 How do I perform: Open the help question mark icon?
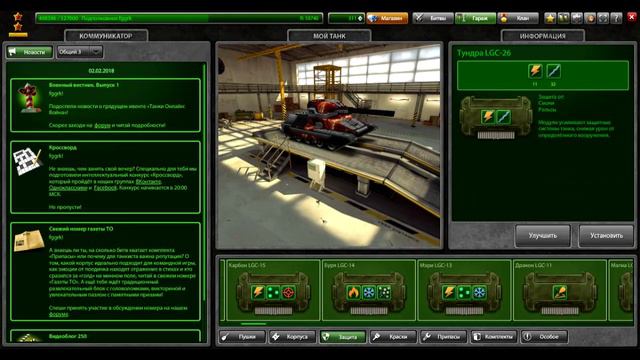[616, 18]
